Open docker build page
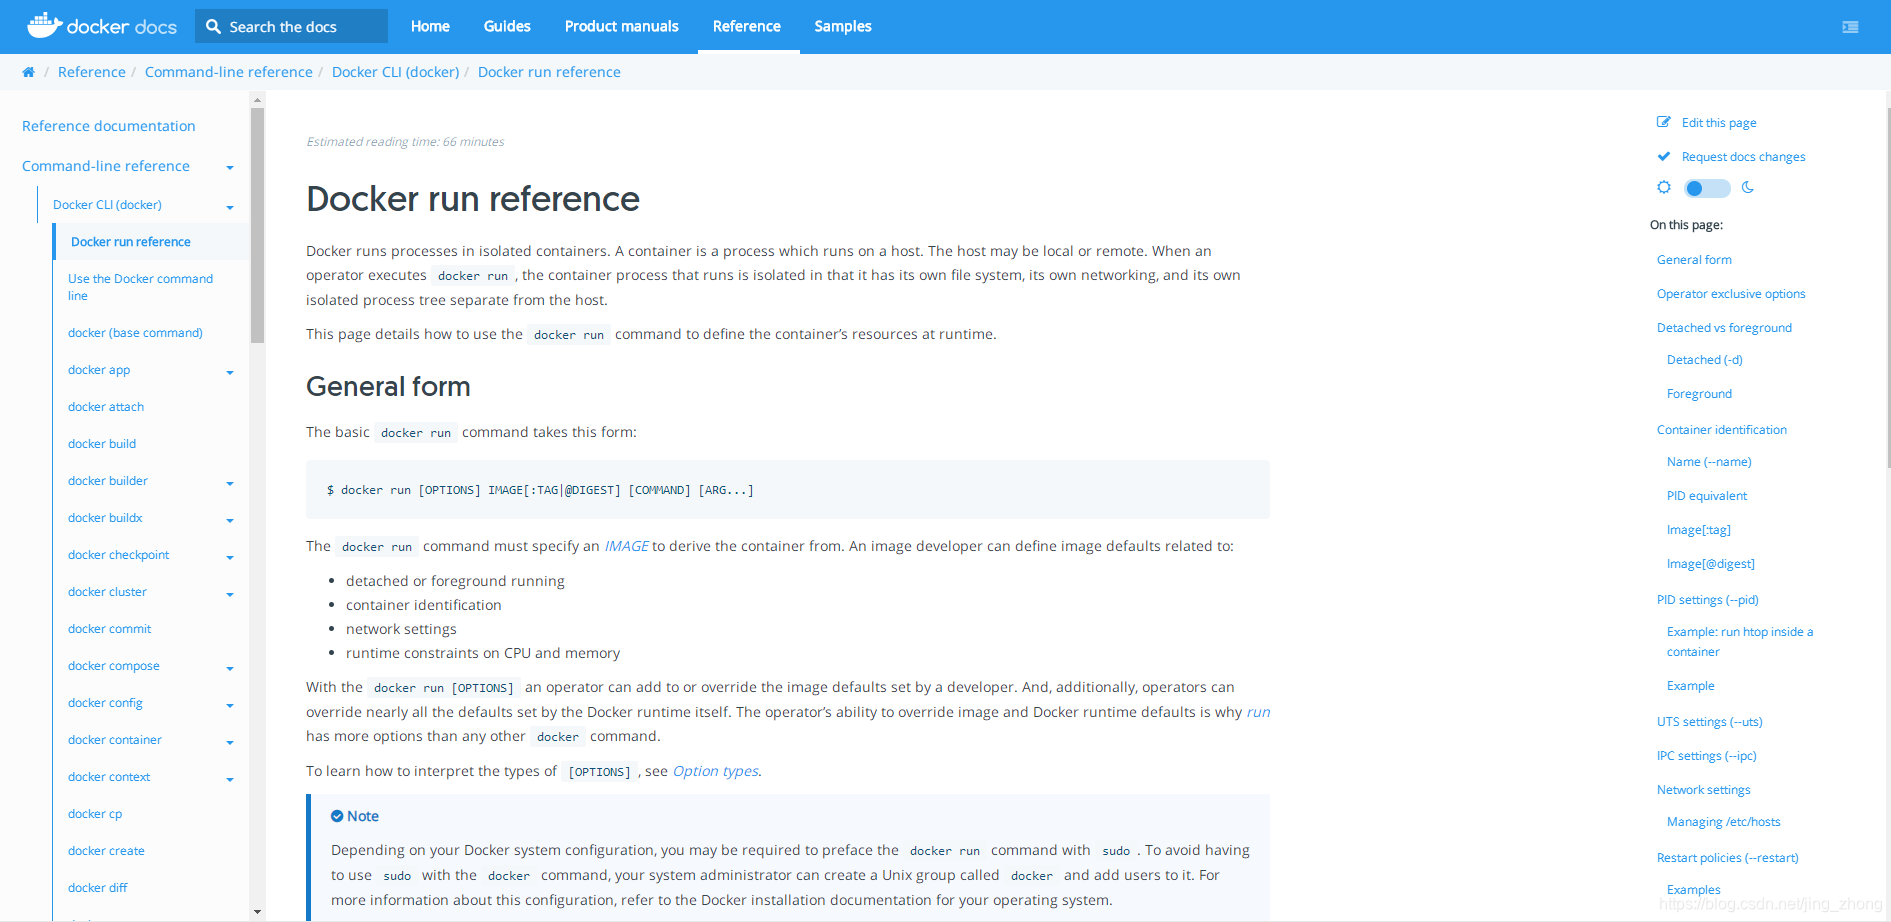Image resolution: width=1891 pixels, height=922 pixels. coord(102,444)
